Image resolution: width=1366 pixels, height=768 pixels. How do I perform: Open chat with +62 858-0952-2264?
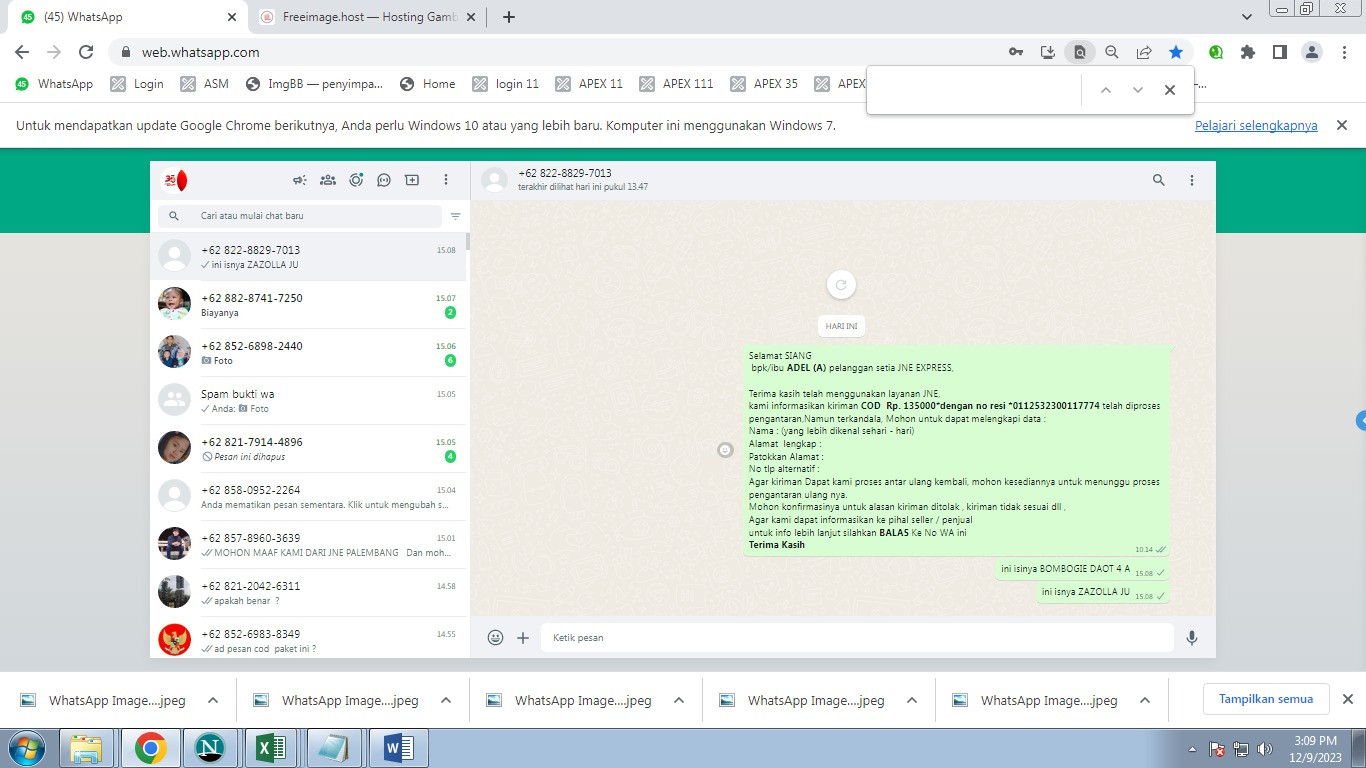[x=308, y=497]
